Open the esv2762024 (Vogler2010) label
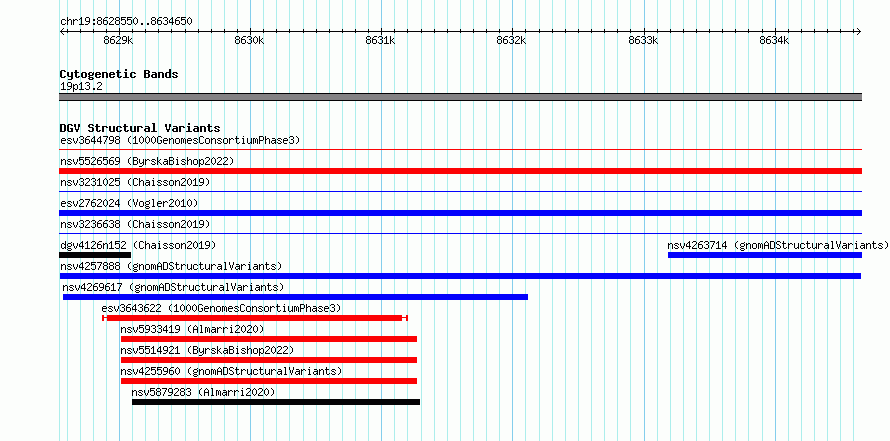890x441 pixels. click(x=129, y=203)
